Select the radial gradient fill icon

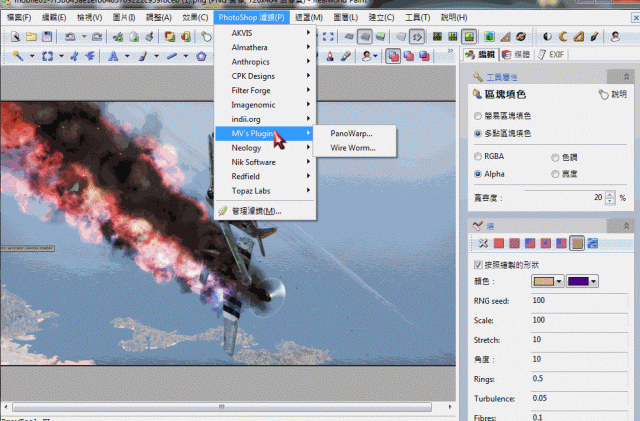click(546, 243)
